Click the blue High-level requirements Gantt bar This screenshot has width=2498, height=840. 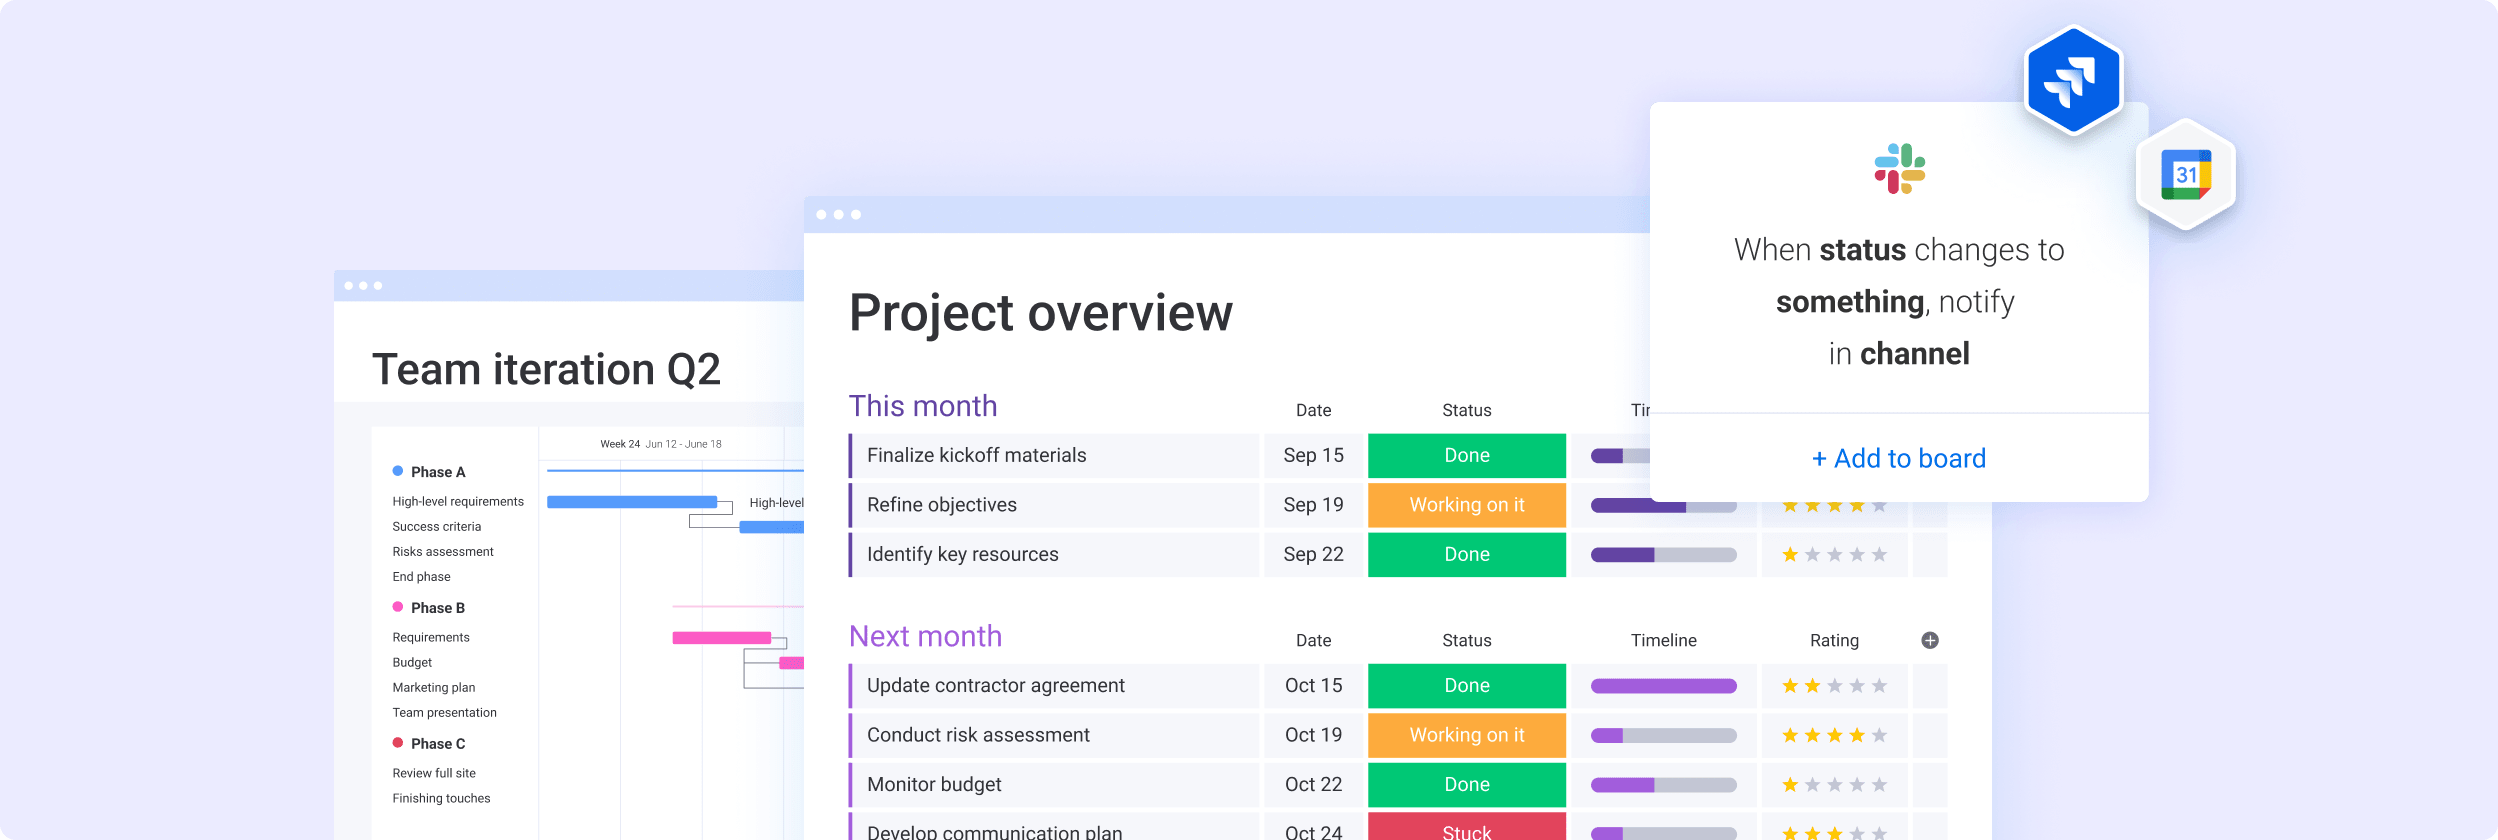[632, 502]
